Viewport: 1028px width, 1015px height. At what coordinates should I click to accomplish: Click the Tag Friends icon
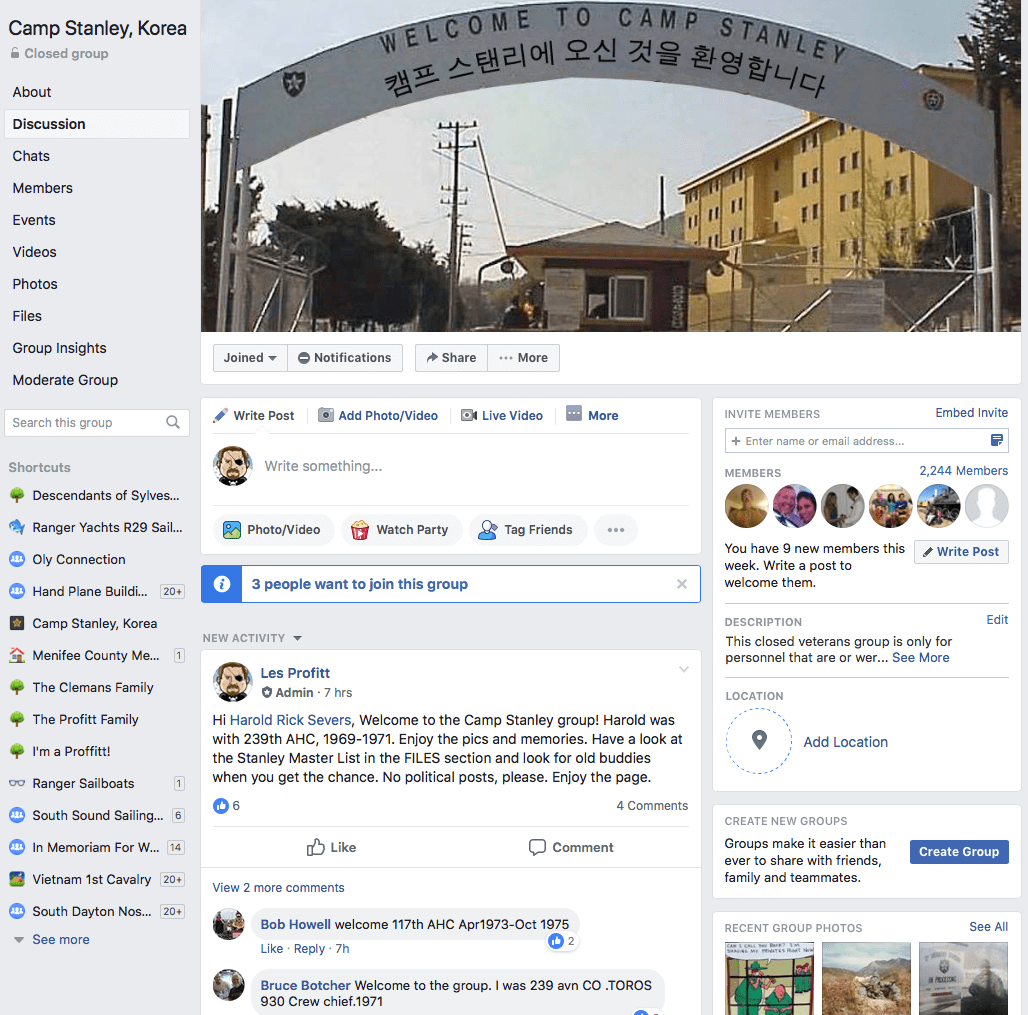click(488, 530)
